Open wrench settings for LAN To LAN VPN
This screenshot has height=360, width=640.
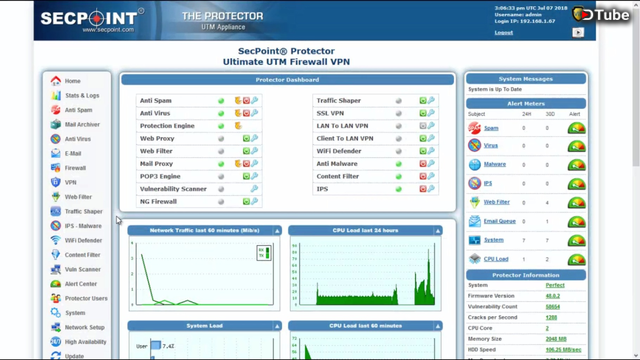[x=431, y=126]
